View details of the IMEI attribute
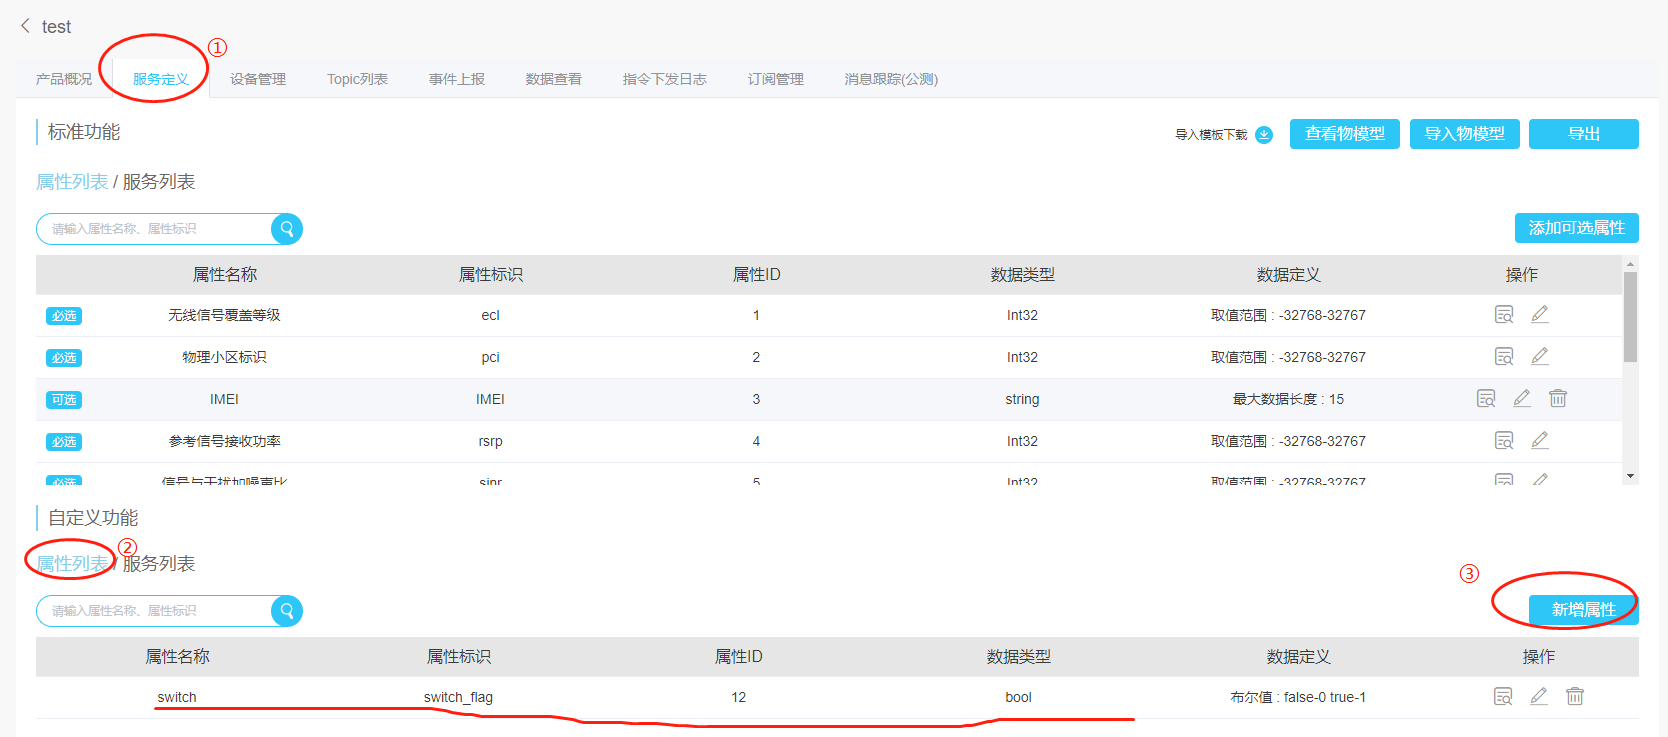 click(x=1486, y=399)
